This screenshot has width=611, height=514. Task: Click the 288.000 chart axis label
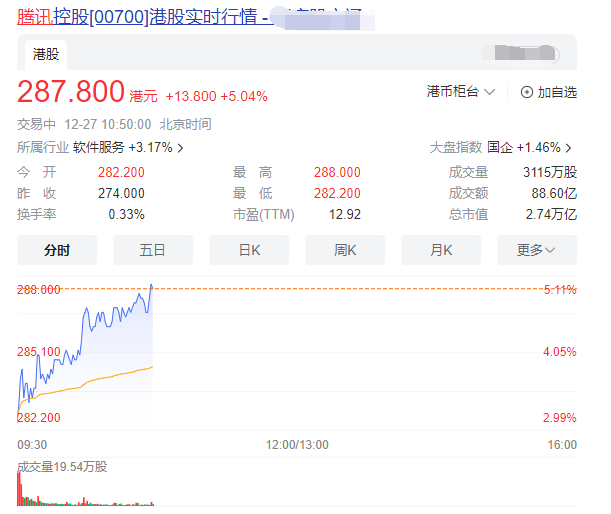(x=39, y=290)
